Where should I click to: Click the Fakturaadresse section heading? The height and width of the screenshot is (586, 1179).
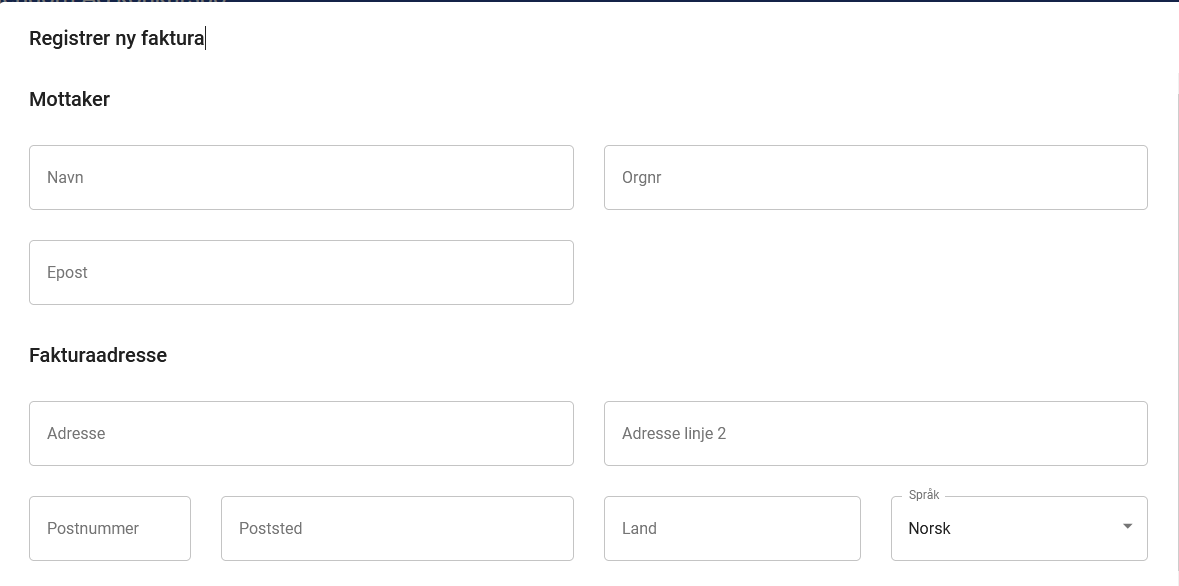98,355
